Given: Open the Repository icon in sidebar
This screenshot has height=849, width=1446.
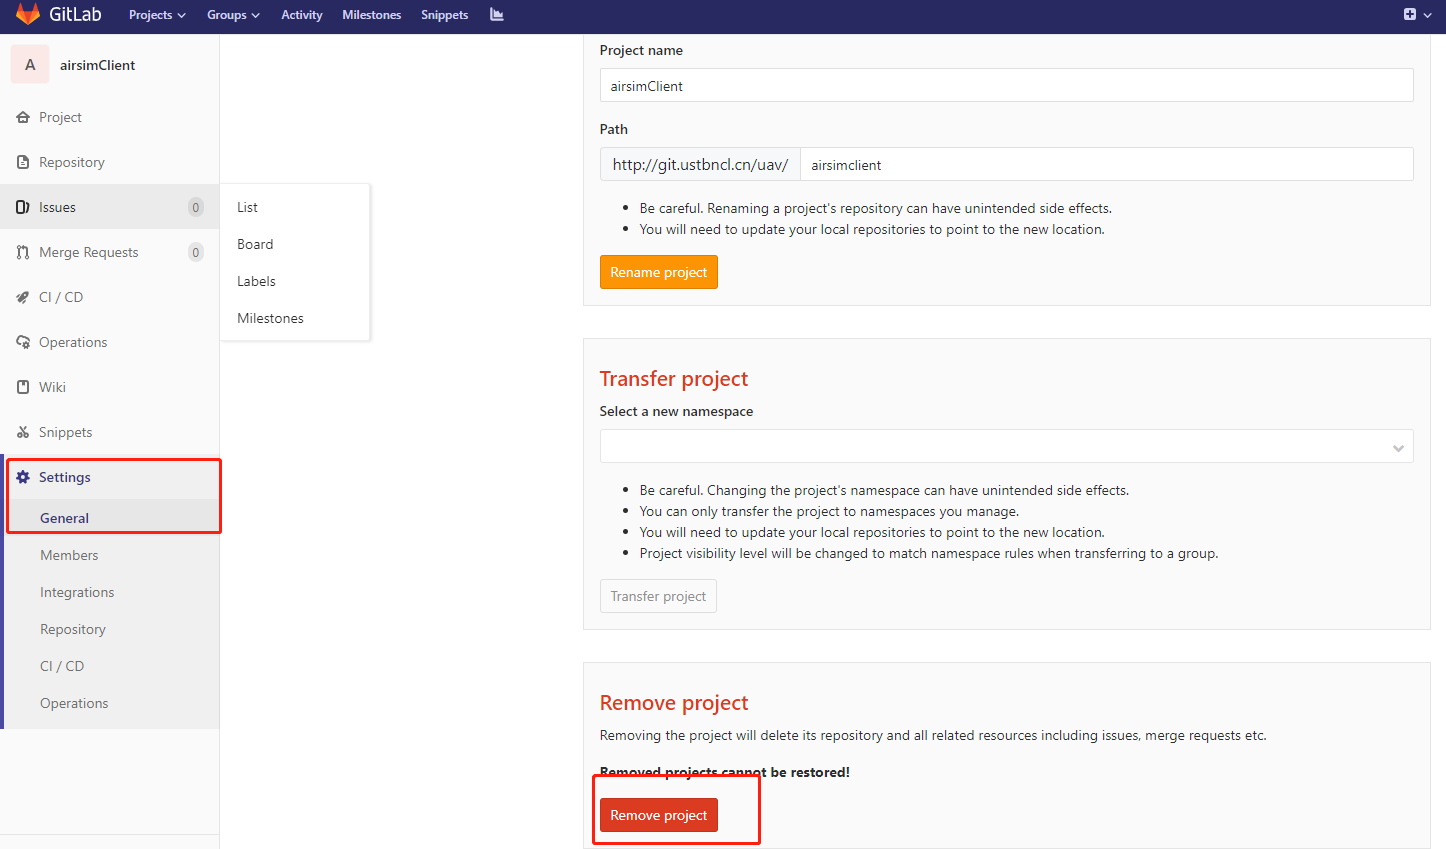Looking at the screenshot, I should tap(22, 161).
